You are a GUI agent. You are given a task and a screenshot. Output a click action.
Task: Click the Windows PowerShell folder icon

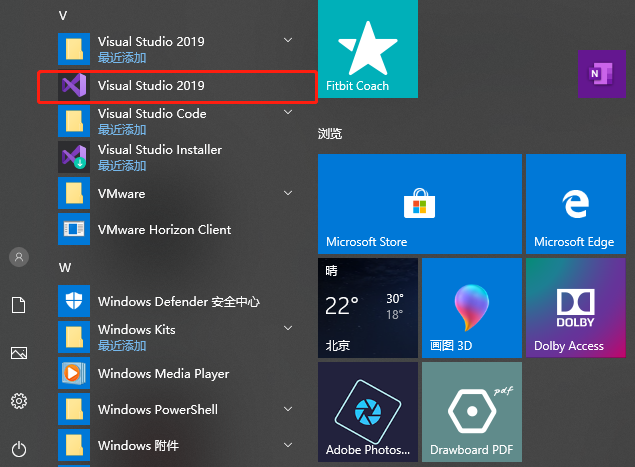74,409
